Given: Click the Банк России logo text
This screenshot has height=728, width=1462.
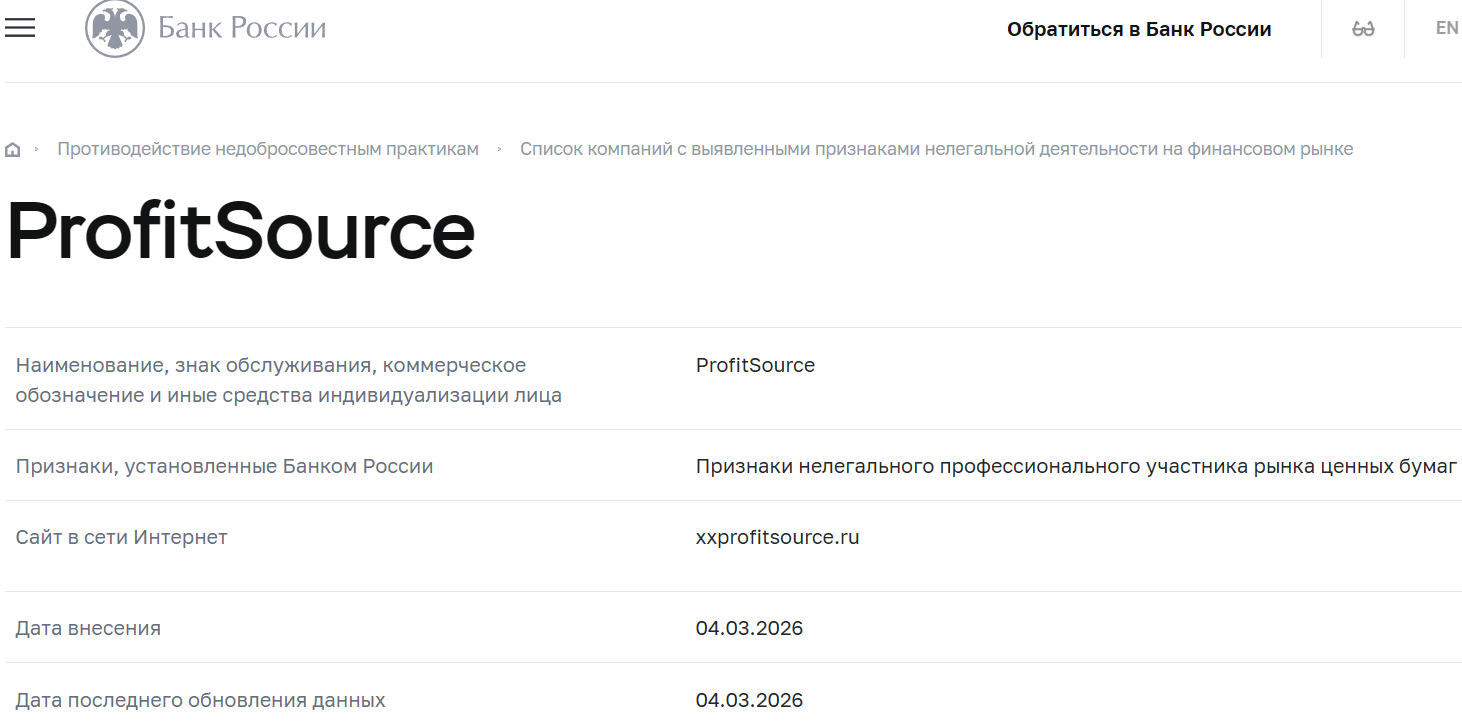Looking at the screenshot, I should point(240,28).
